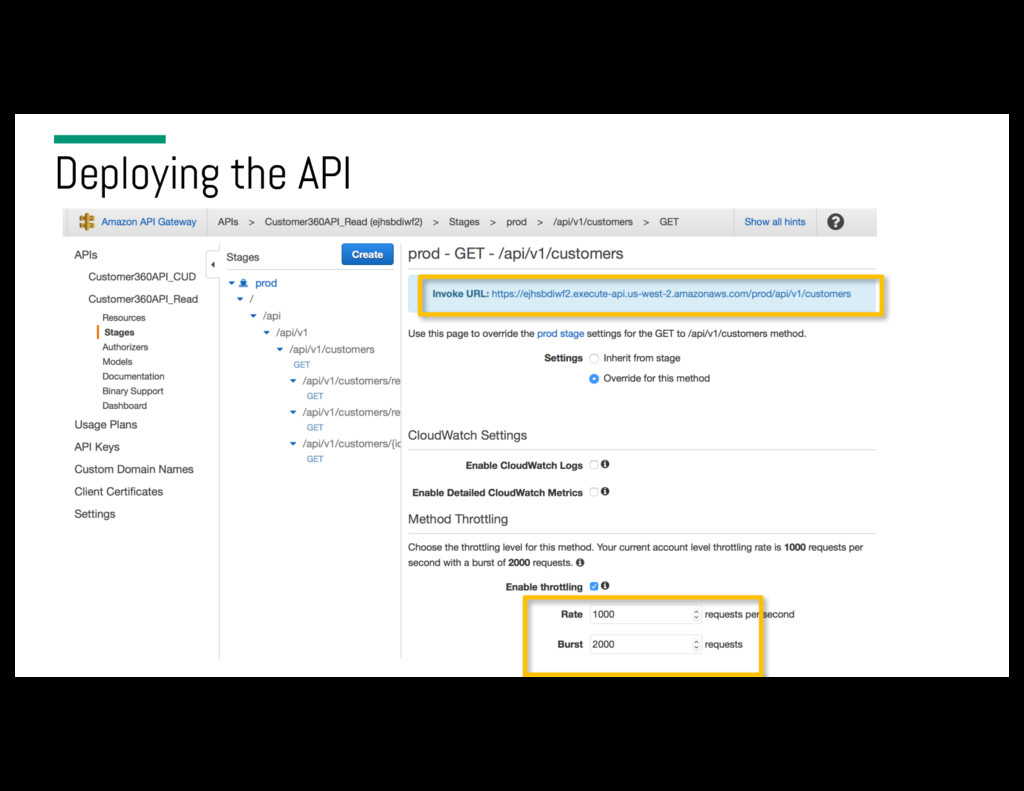Viewport: 1024px width, 791px height.
Task: Click Customer360API_Read in the breadcrumb
Action: pos(344,222)
